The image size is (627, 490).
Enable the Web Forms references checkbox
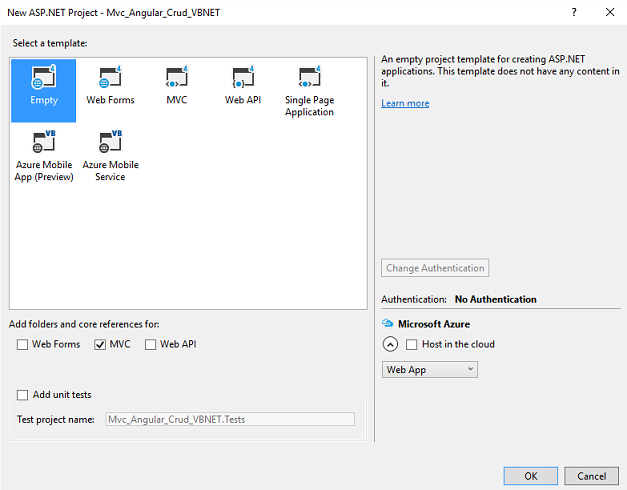click(22, 344)
